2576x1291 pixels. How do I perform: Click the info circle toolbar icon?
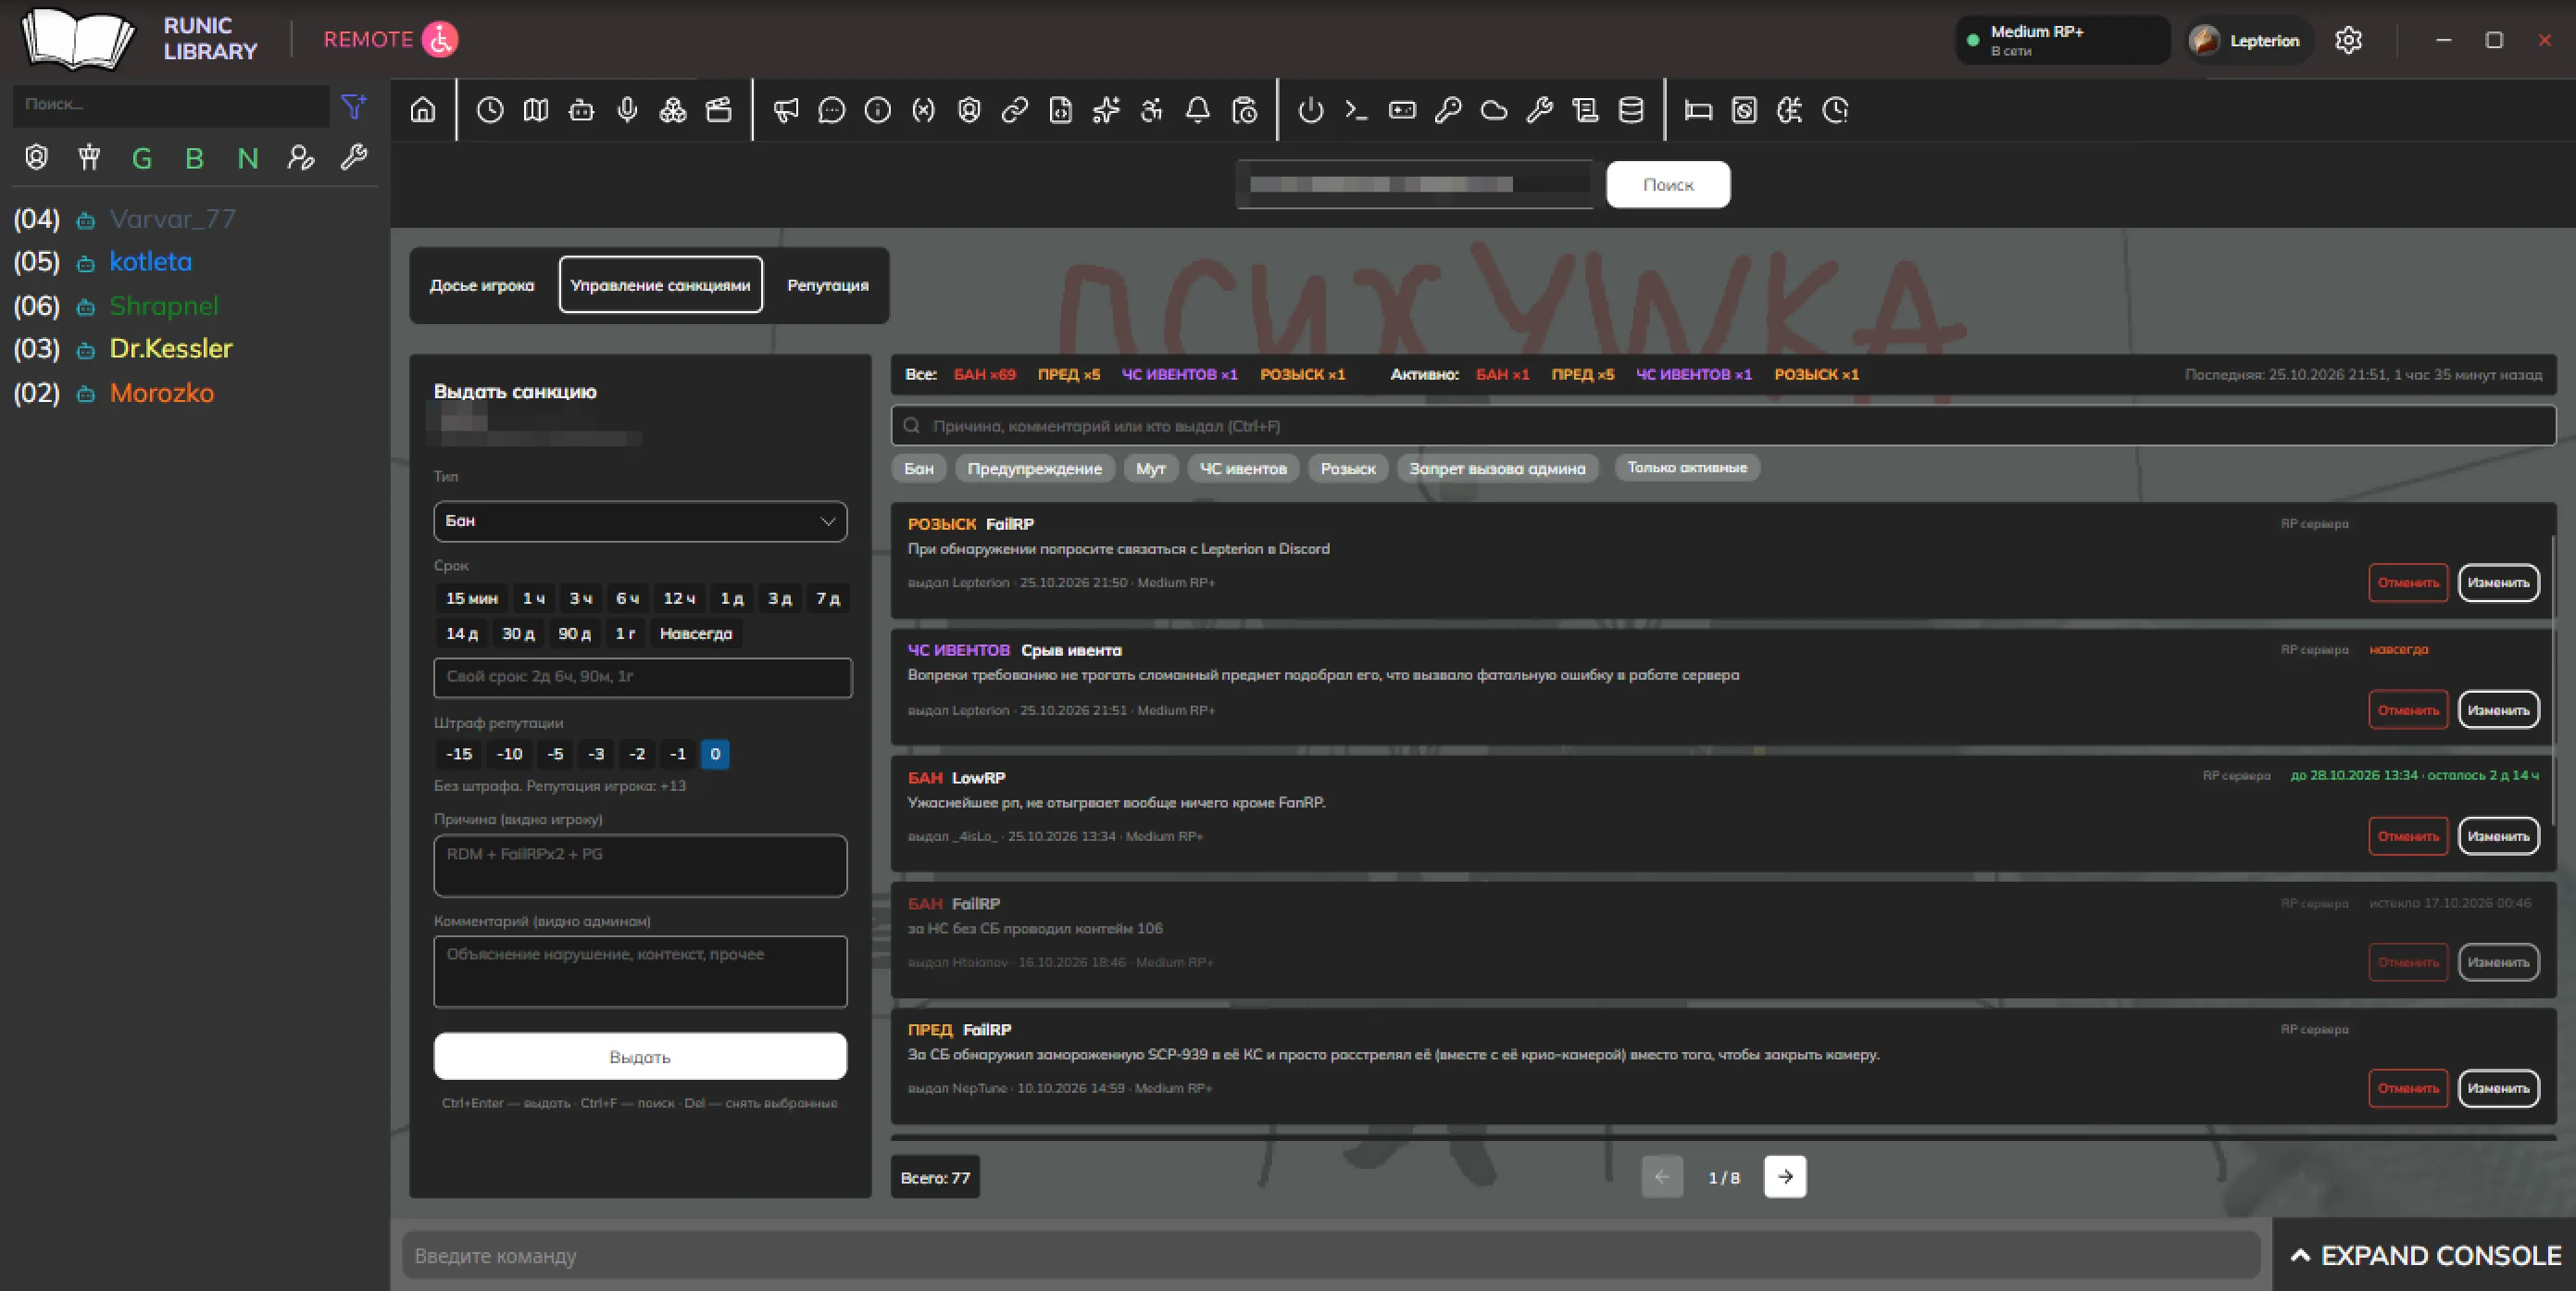tap(878, 110)
